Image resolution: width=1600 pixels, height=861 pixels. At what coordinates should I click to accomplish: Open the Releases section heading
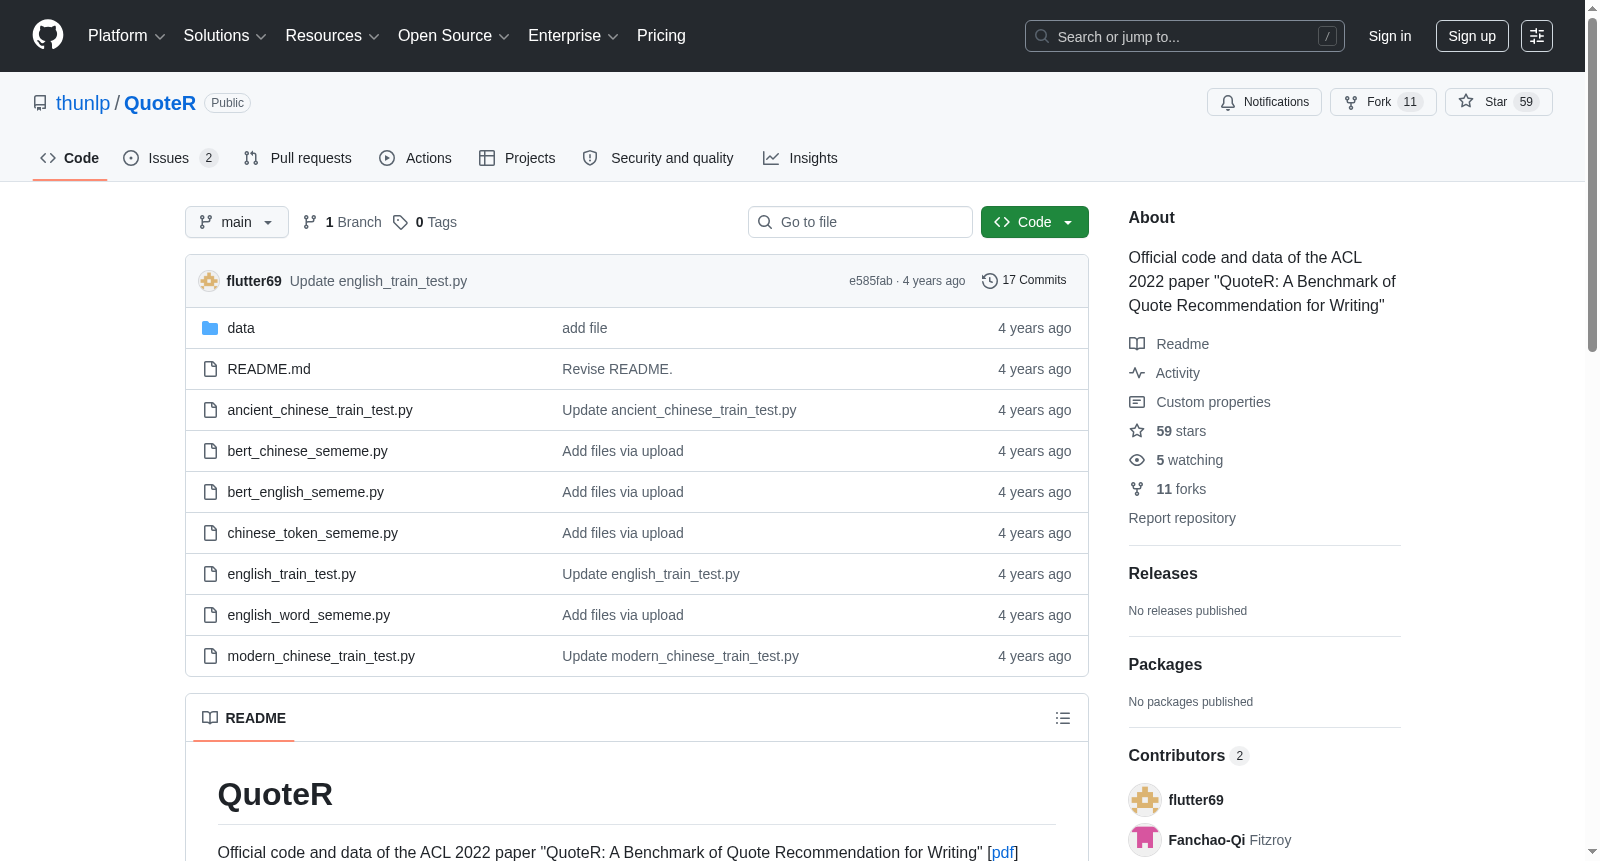(x=1163, y=573)
